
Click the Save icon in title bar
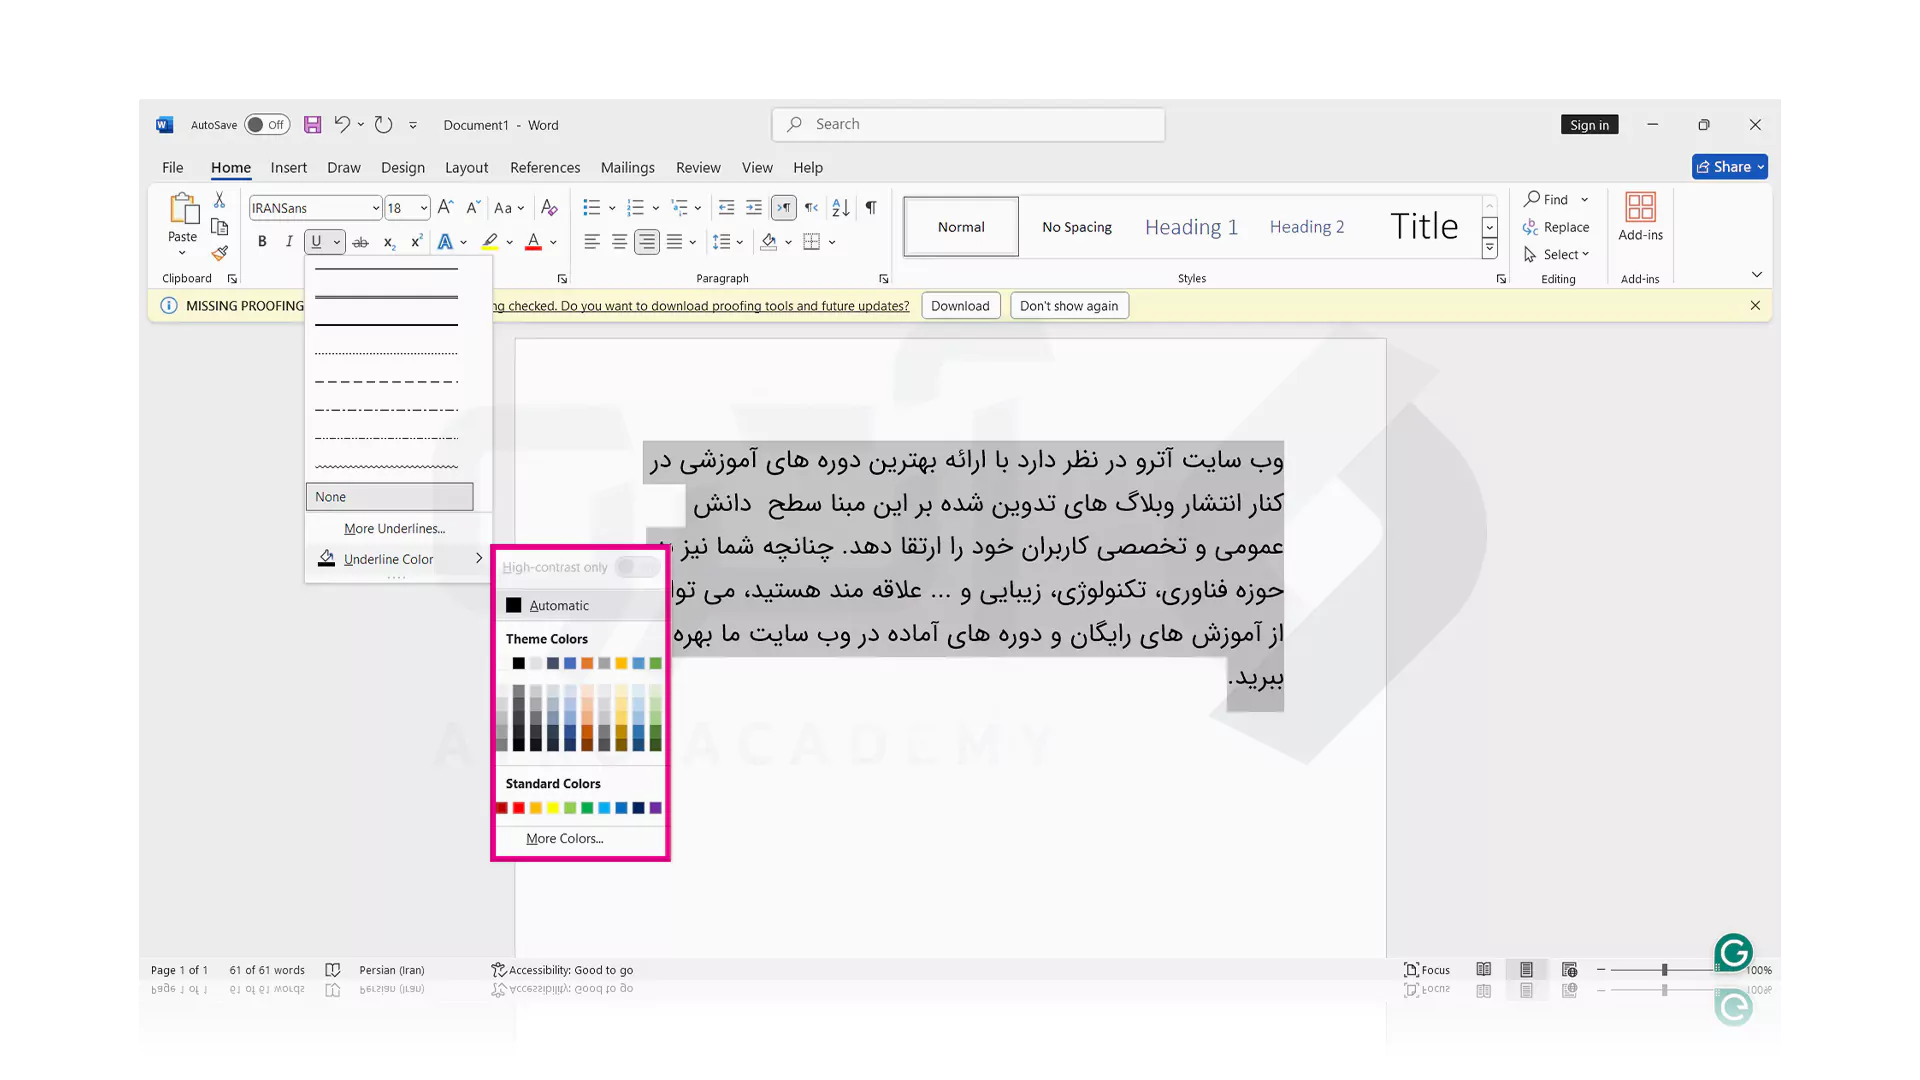(x=312, y=125)
